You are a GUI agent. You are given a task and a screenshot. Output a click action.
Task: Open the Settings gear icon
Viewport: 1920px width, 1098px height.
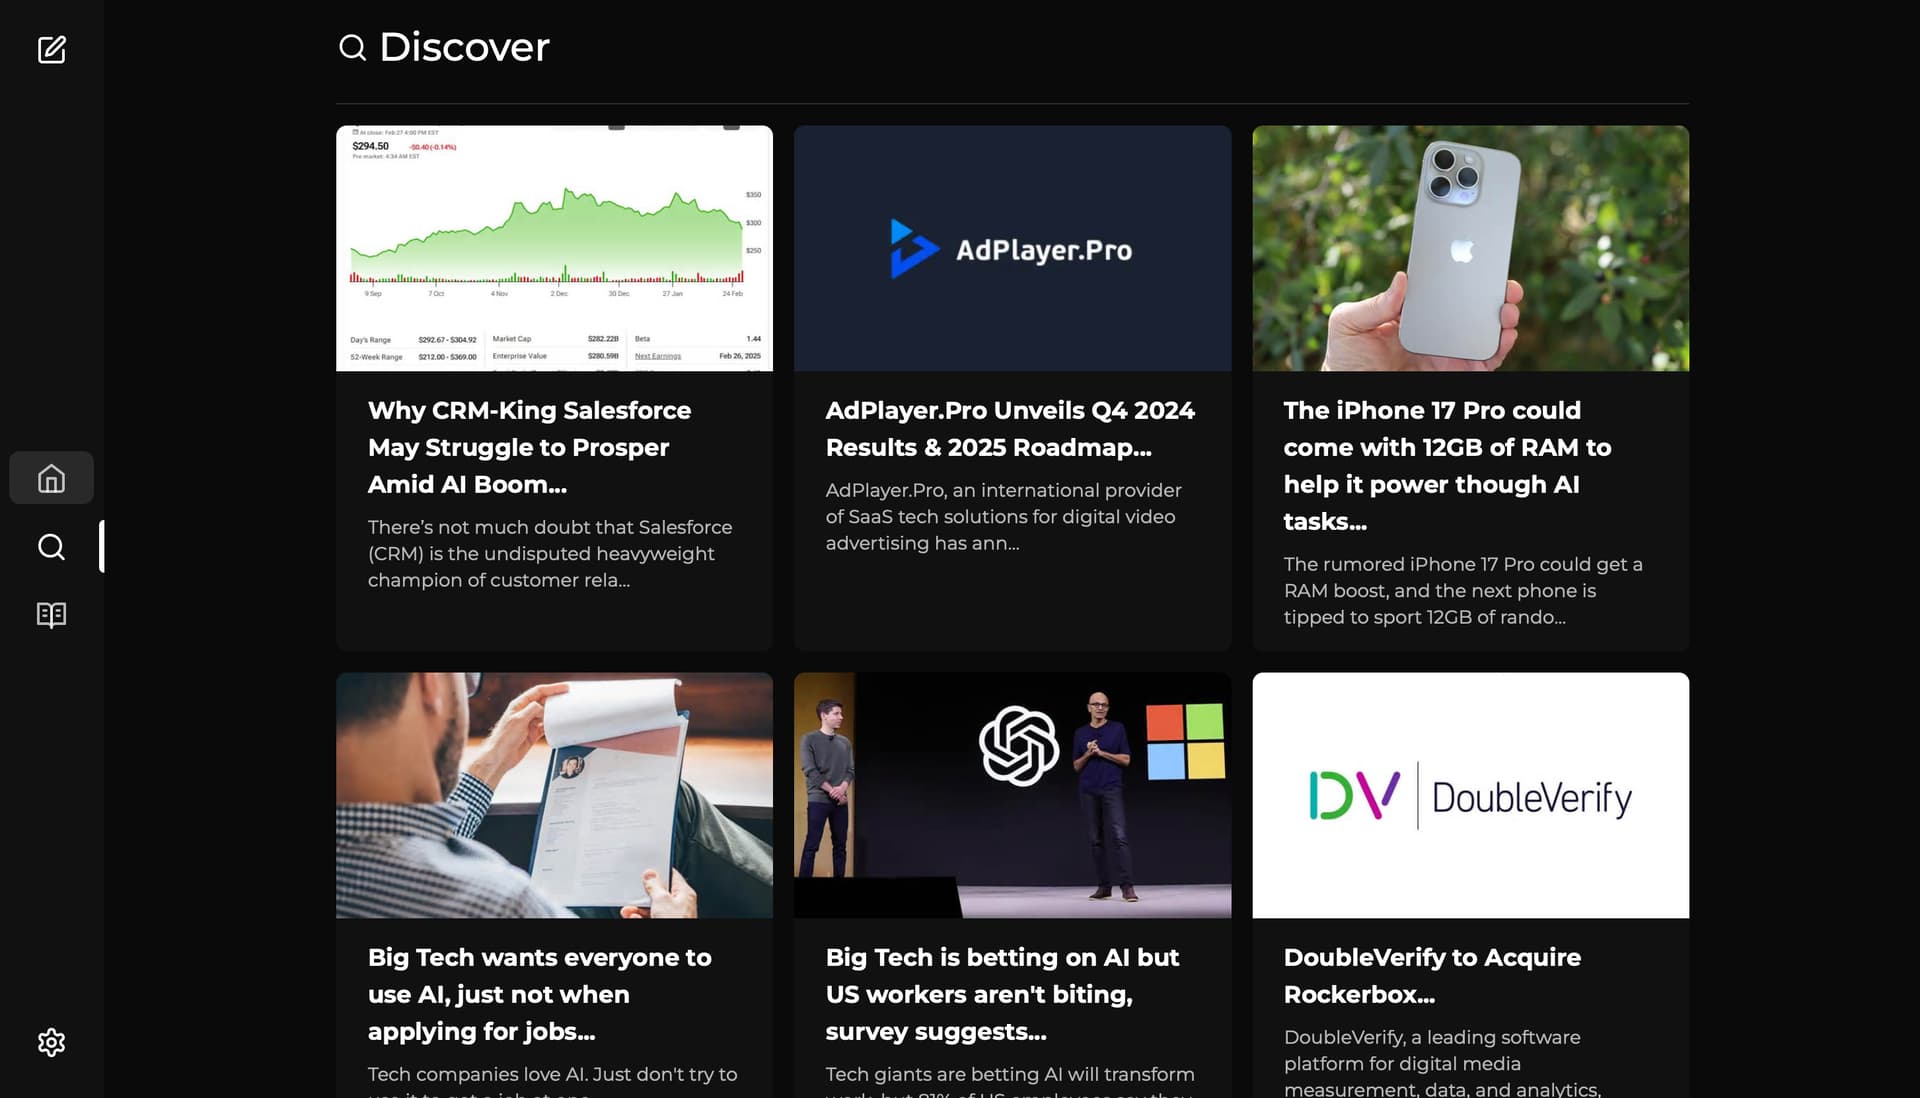[51, 1043]
